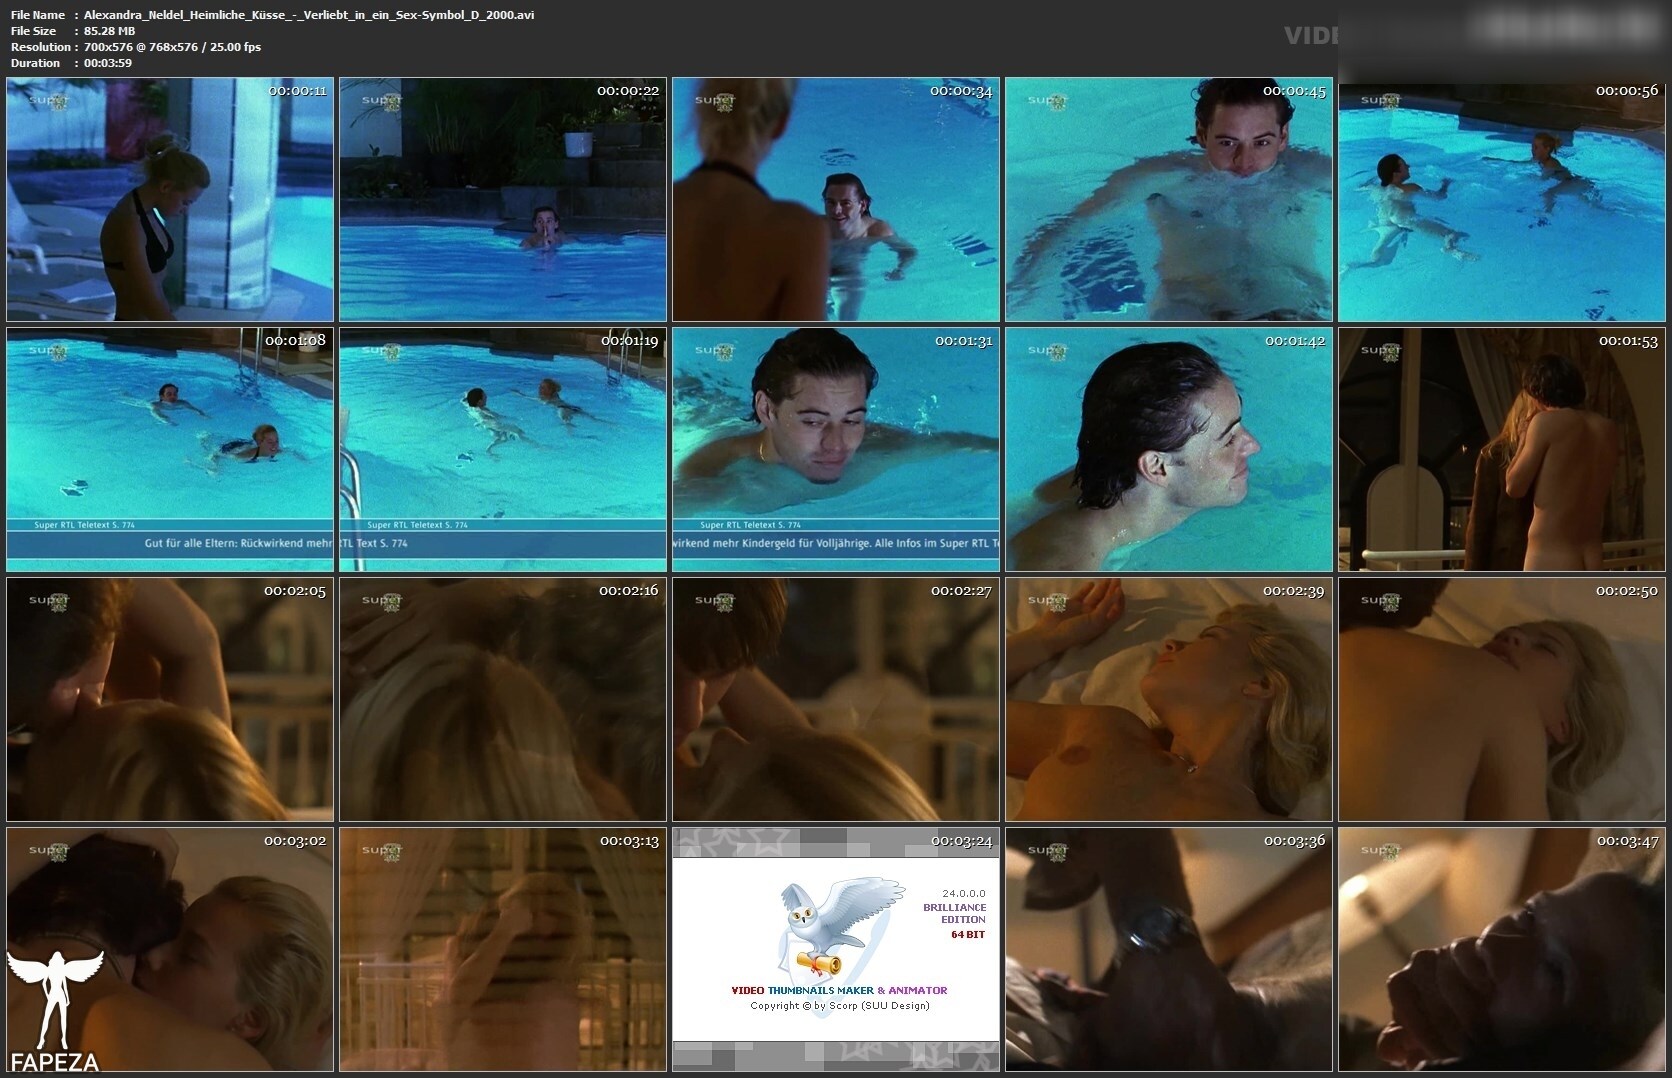Click 'Super RTL Teletext S. 774' in the 00:01:31 frame
This screenshot has width=1672, height=1078.
tap(750, 525)
